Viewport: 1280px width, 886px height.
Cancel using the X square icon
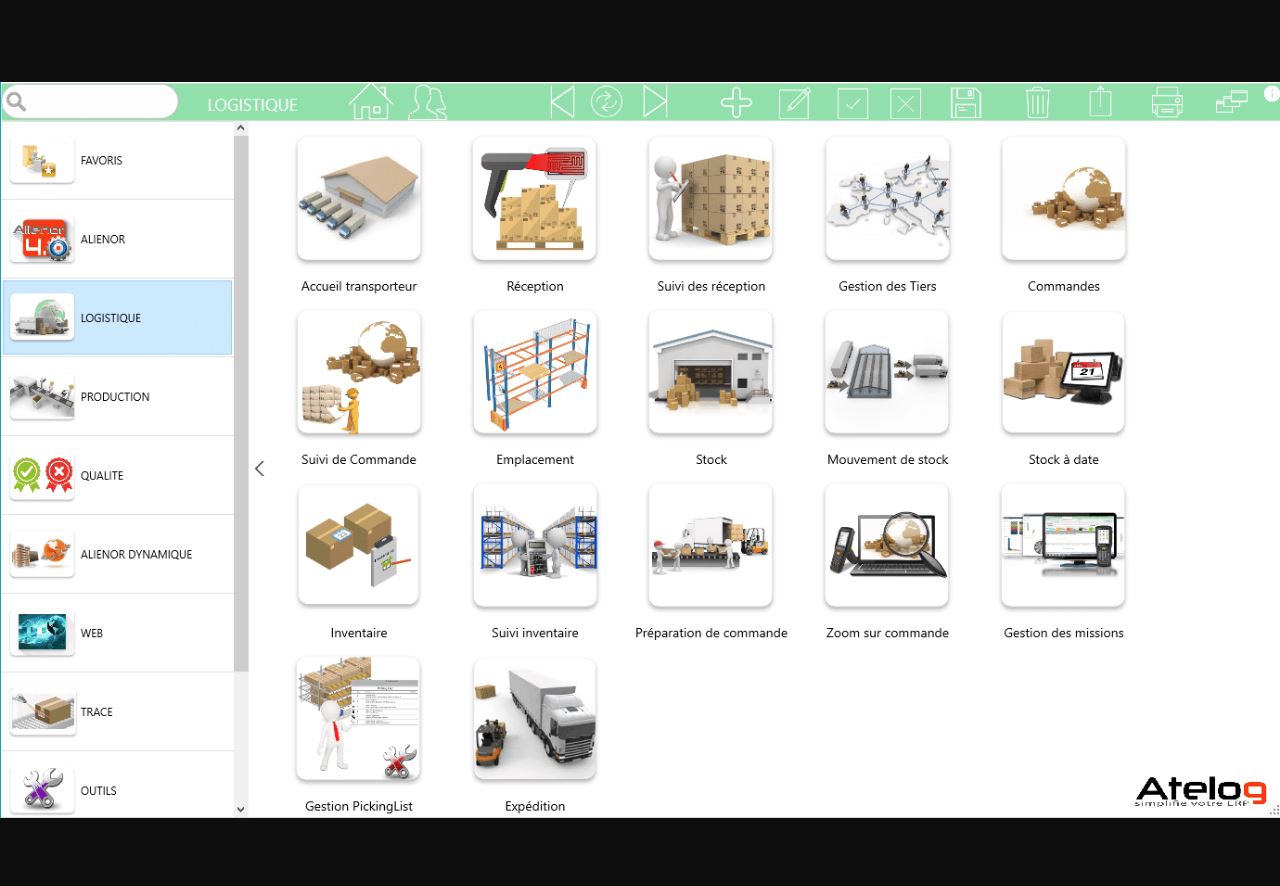pyautogui.click(x=905, y=101)
